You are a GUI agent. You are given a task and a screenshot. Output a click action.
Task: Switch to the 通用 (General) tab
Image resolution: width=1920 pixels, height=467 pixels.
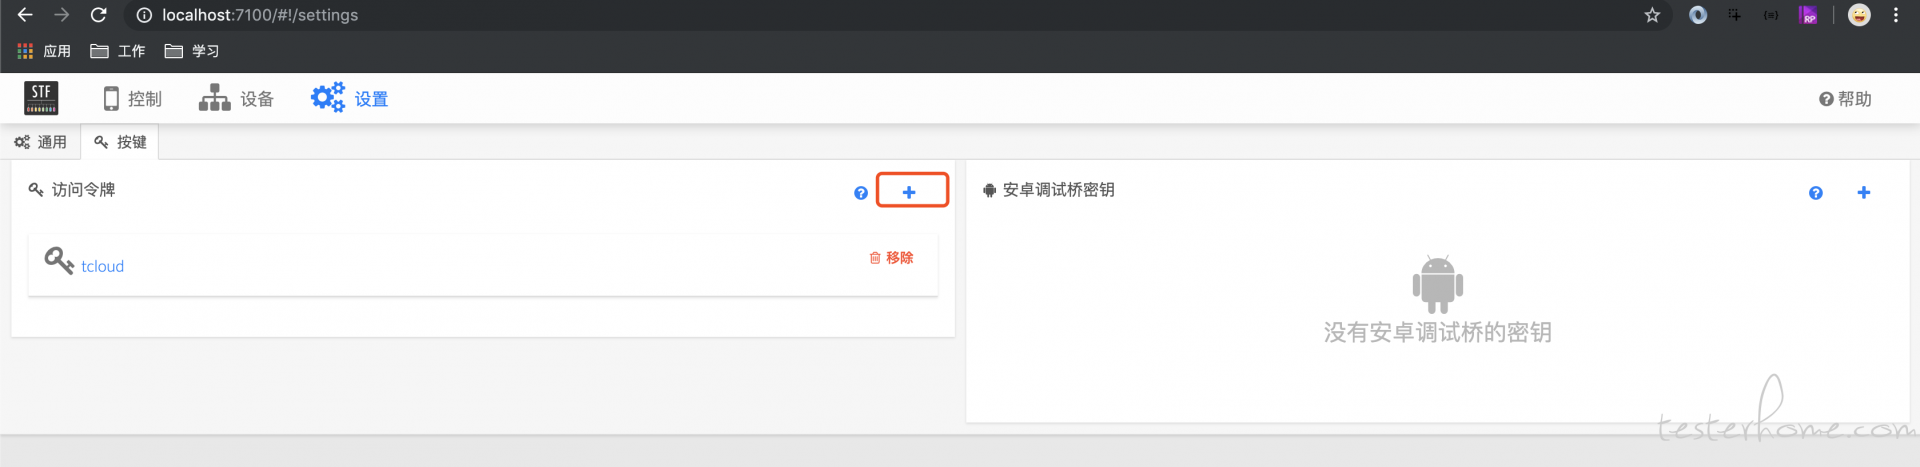click(x=40, y=142)
